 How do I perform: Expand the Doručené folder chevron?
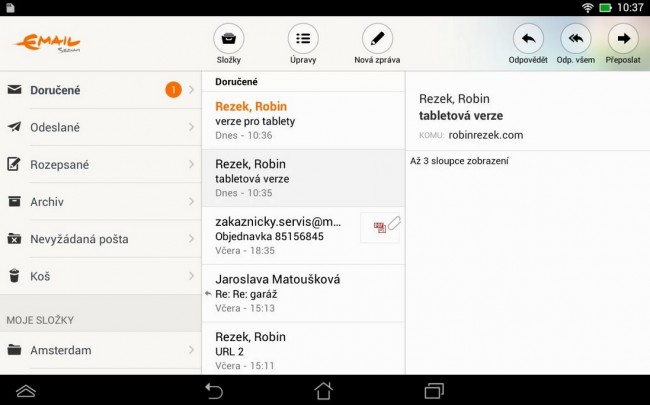click(x=191, y=90)
